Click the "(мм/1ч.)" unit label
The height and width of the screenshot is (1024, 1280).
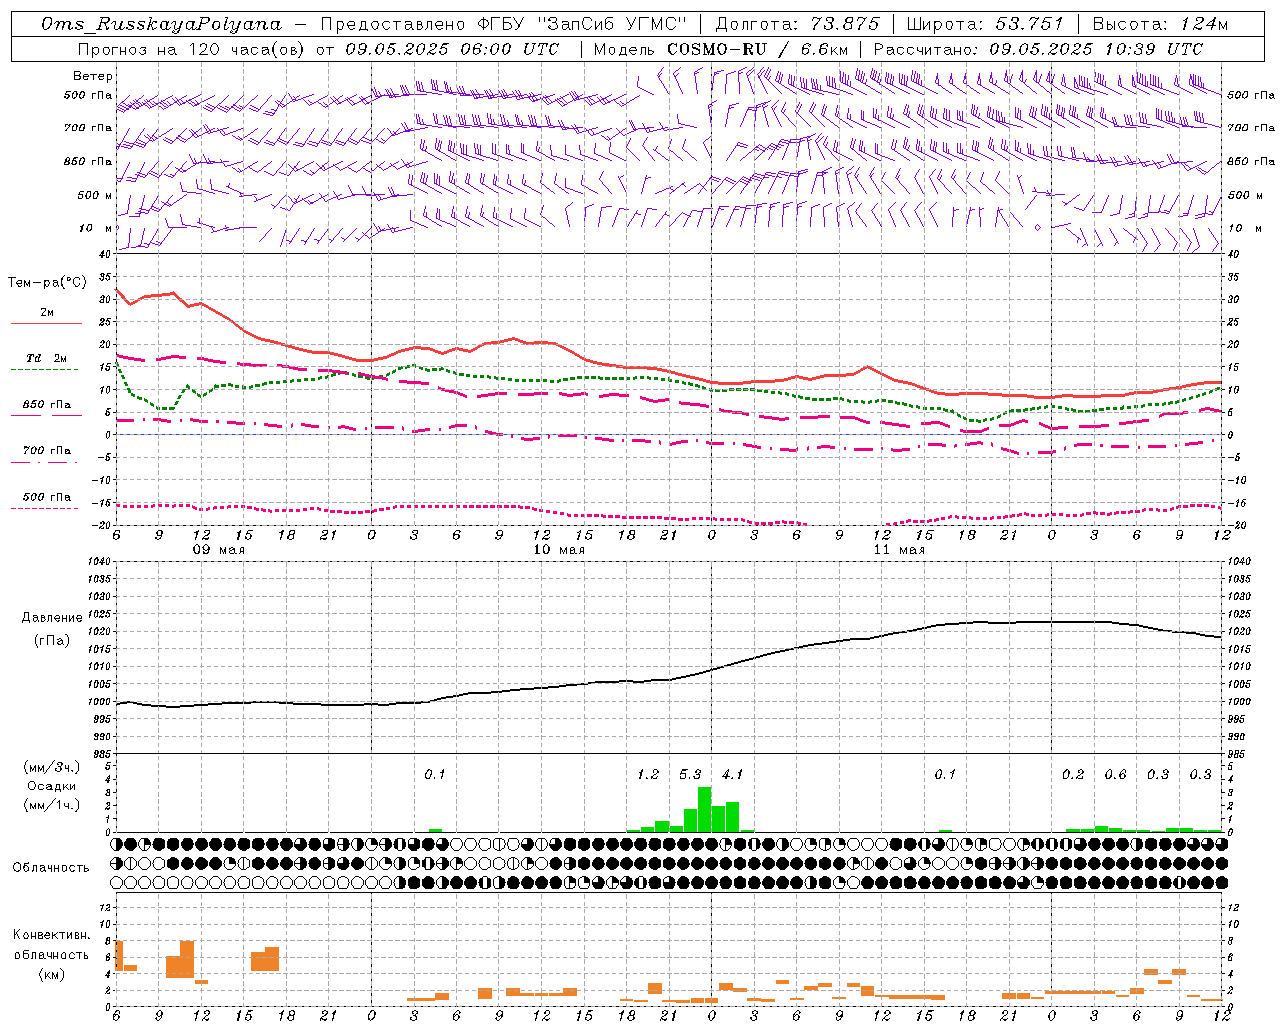(x=52, y=805)
